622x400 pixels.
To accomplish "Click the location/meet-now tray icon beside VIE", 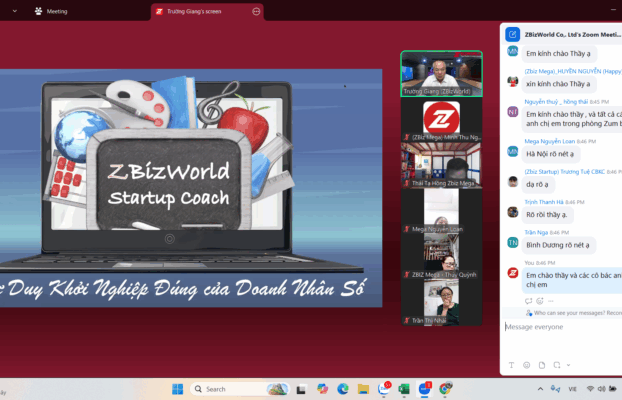I will tap(555, 389).
